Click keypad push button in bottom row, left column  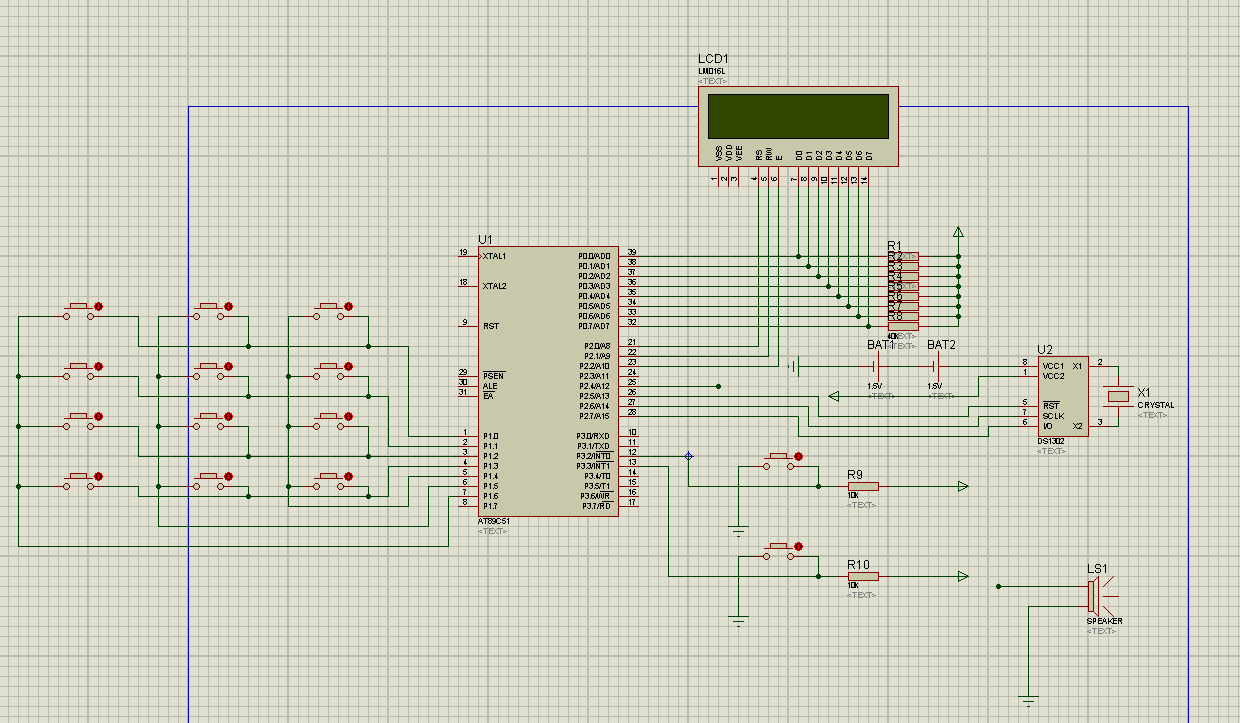82,481
